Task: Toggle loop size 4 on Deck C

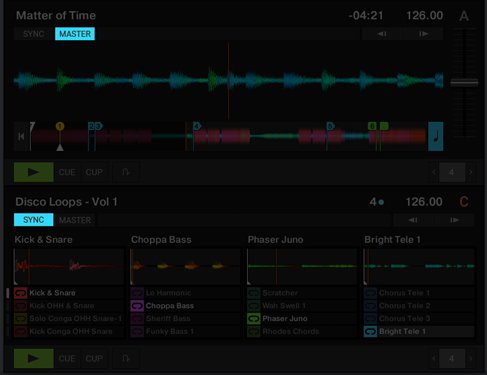Action: (x=452, y=359)
